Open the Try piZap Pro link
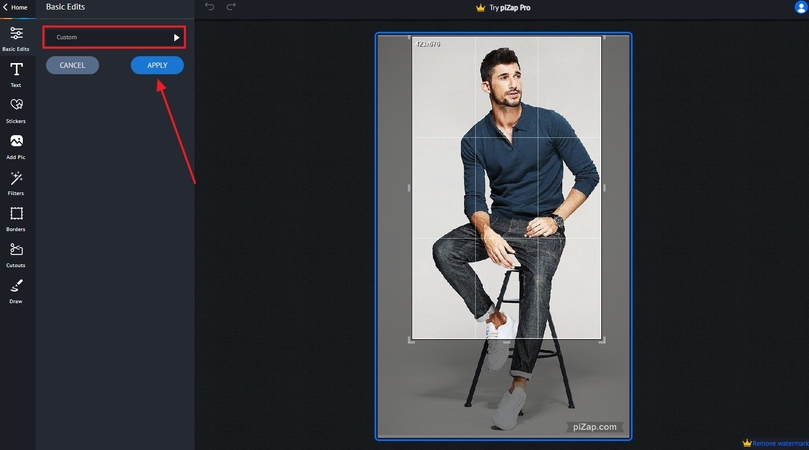Image resolution: width=809 pixels, height=450 pixels. coord(510,8)
